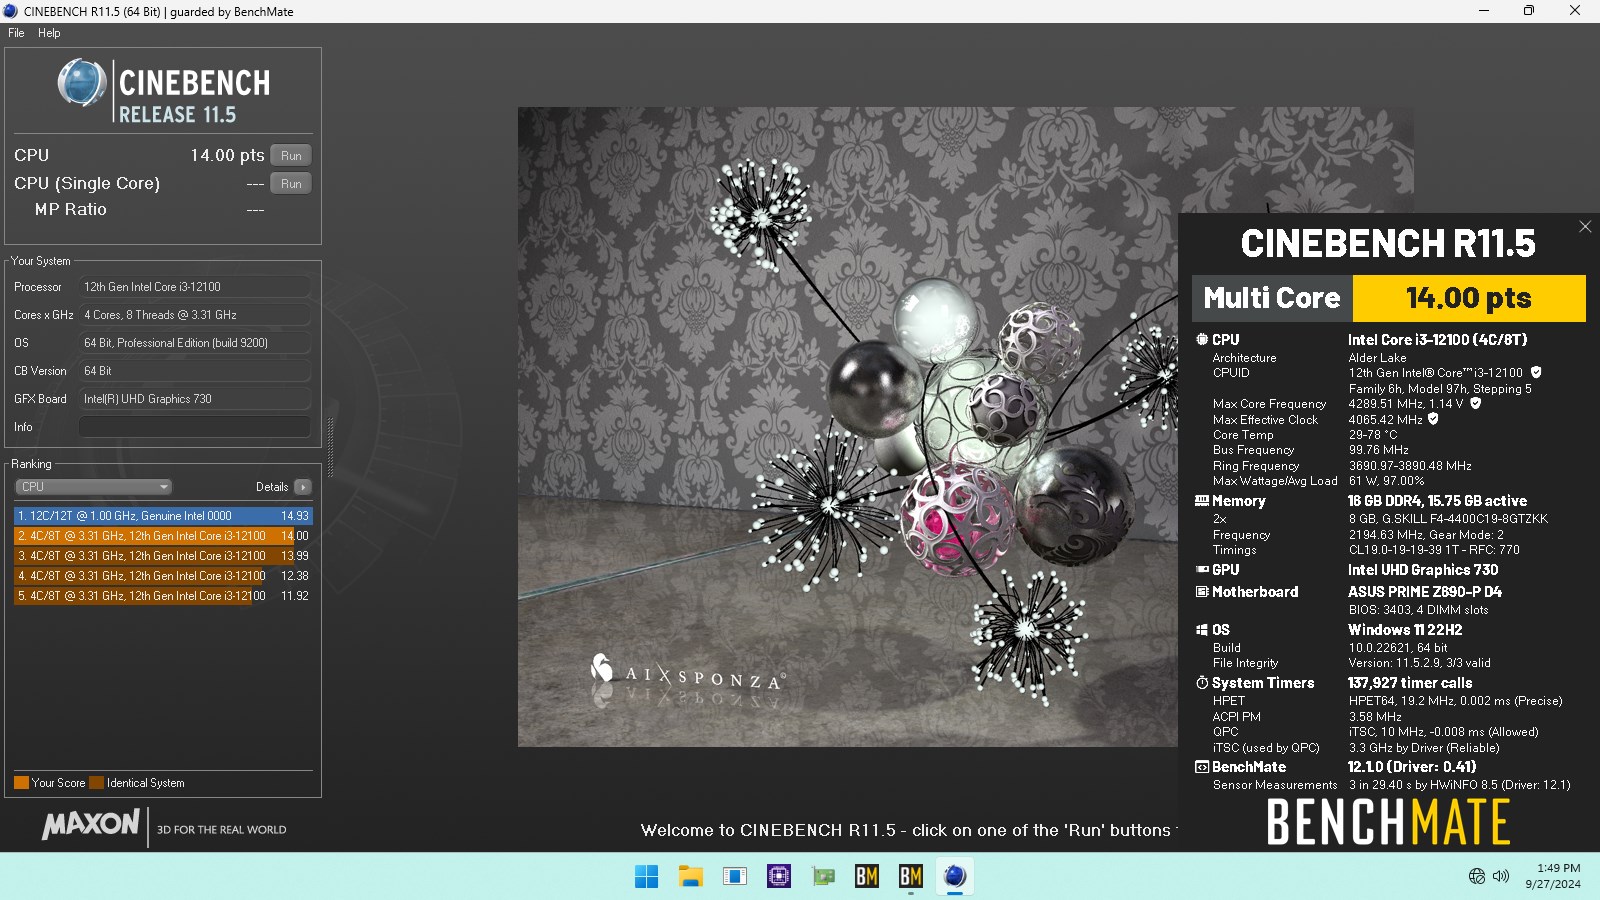The image size is (1600, 900).
Task: Click the CPUID verified shield icon
Action: coord(1536,372)
